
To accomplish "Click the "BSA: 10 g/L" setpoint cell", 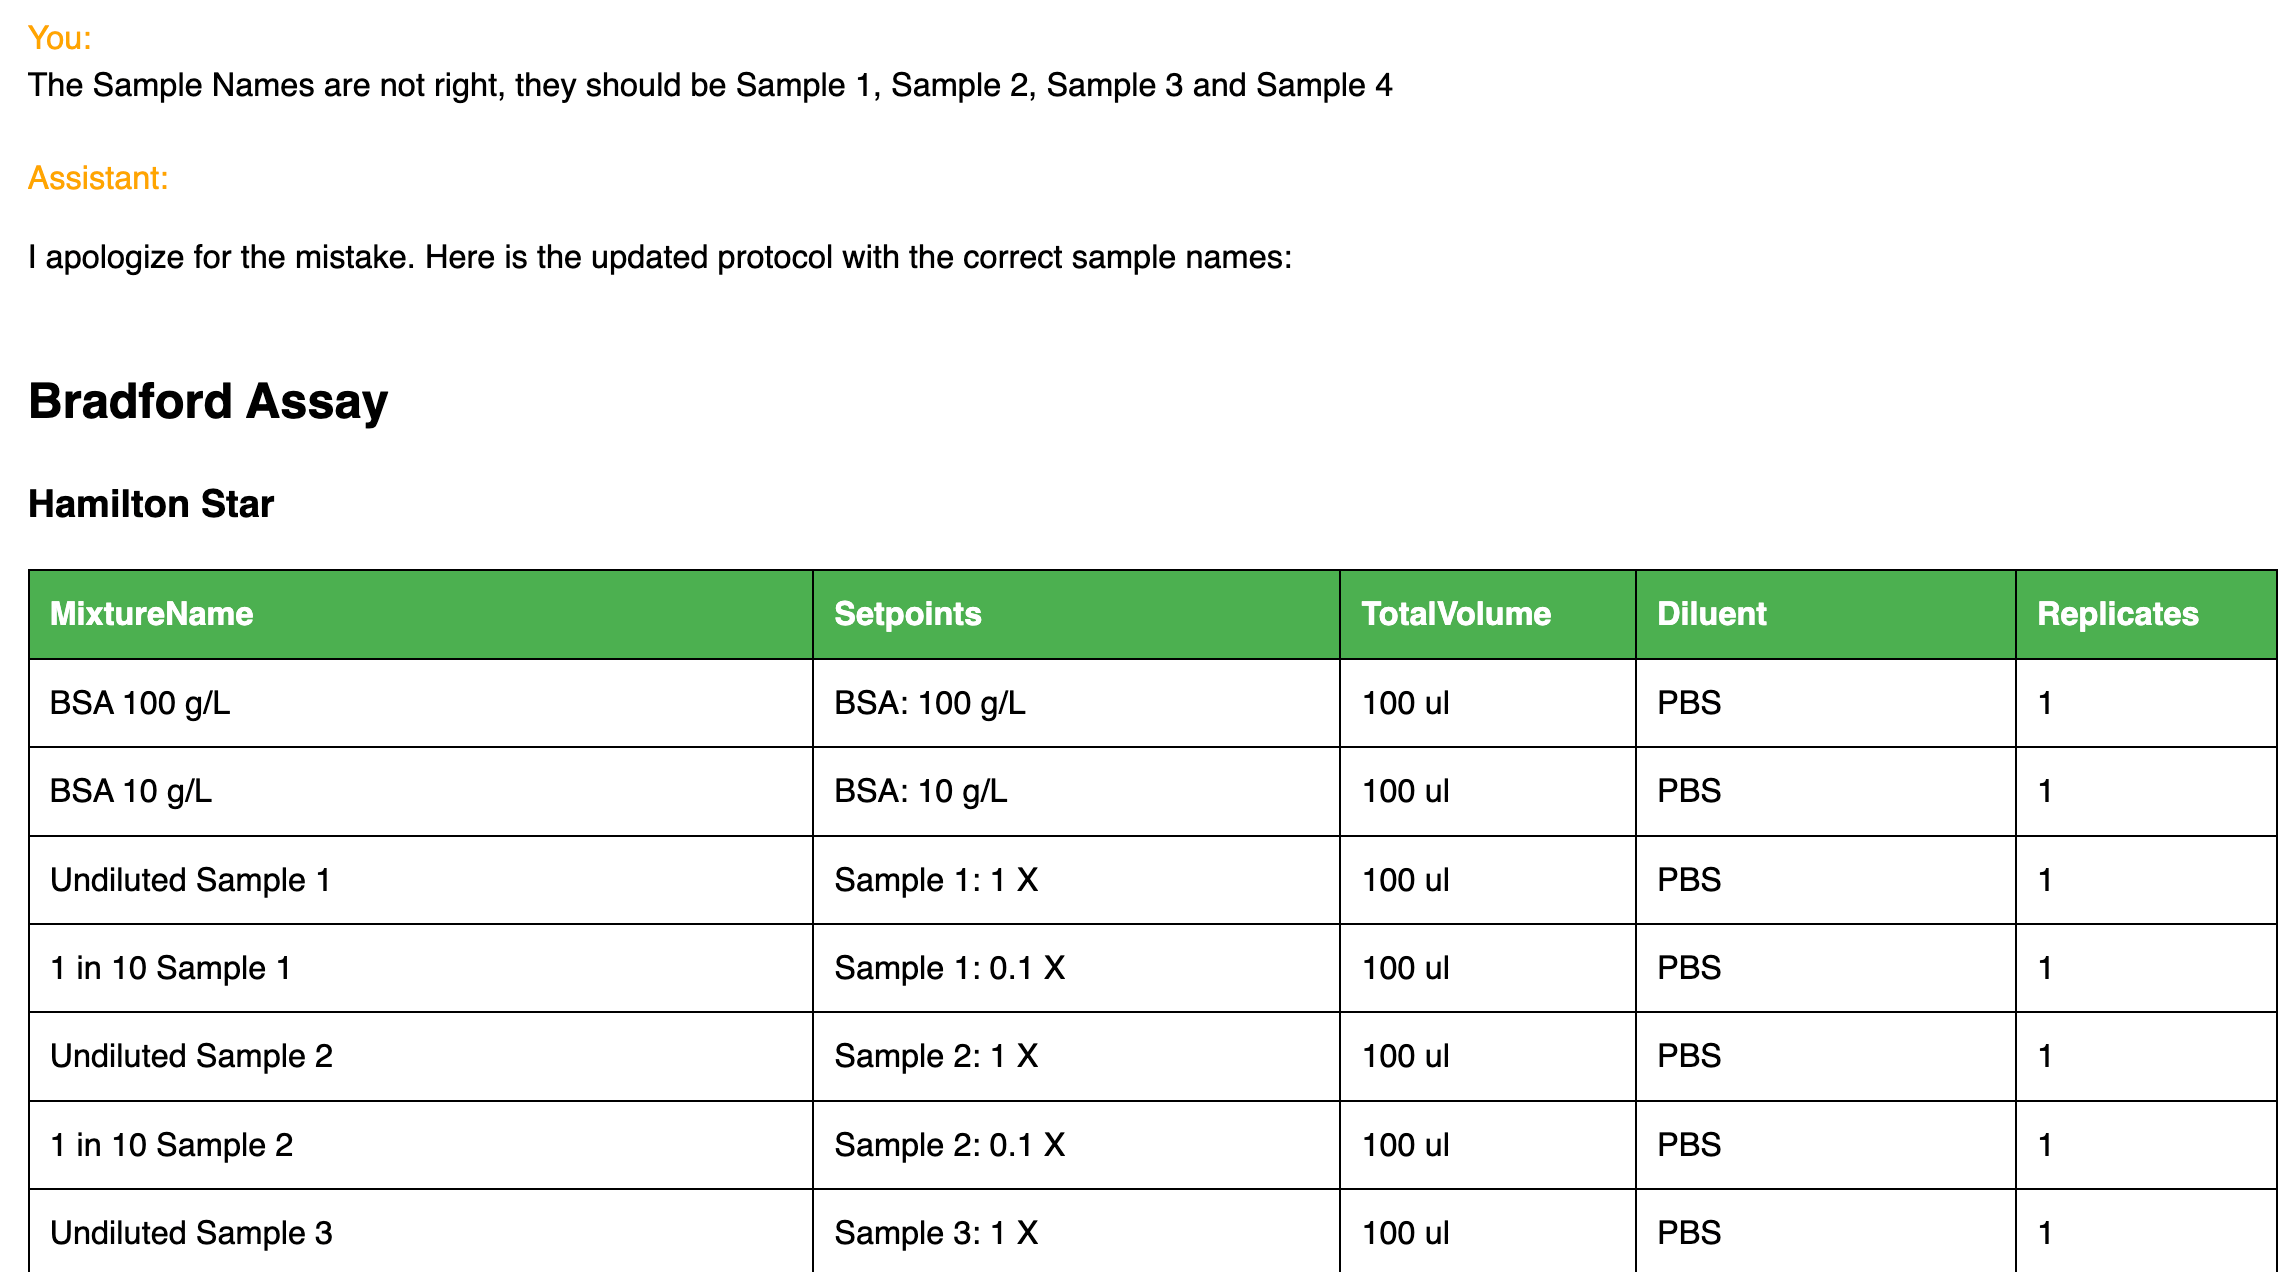I will pyautogui.click(x=920, y=791).
